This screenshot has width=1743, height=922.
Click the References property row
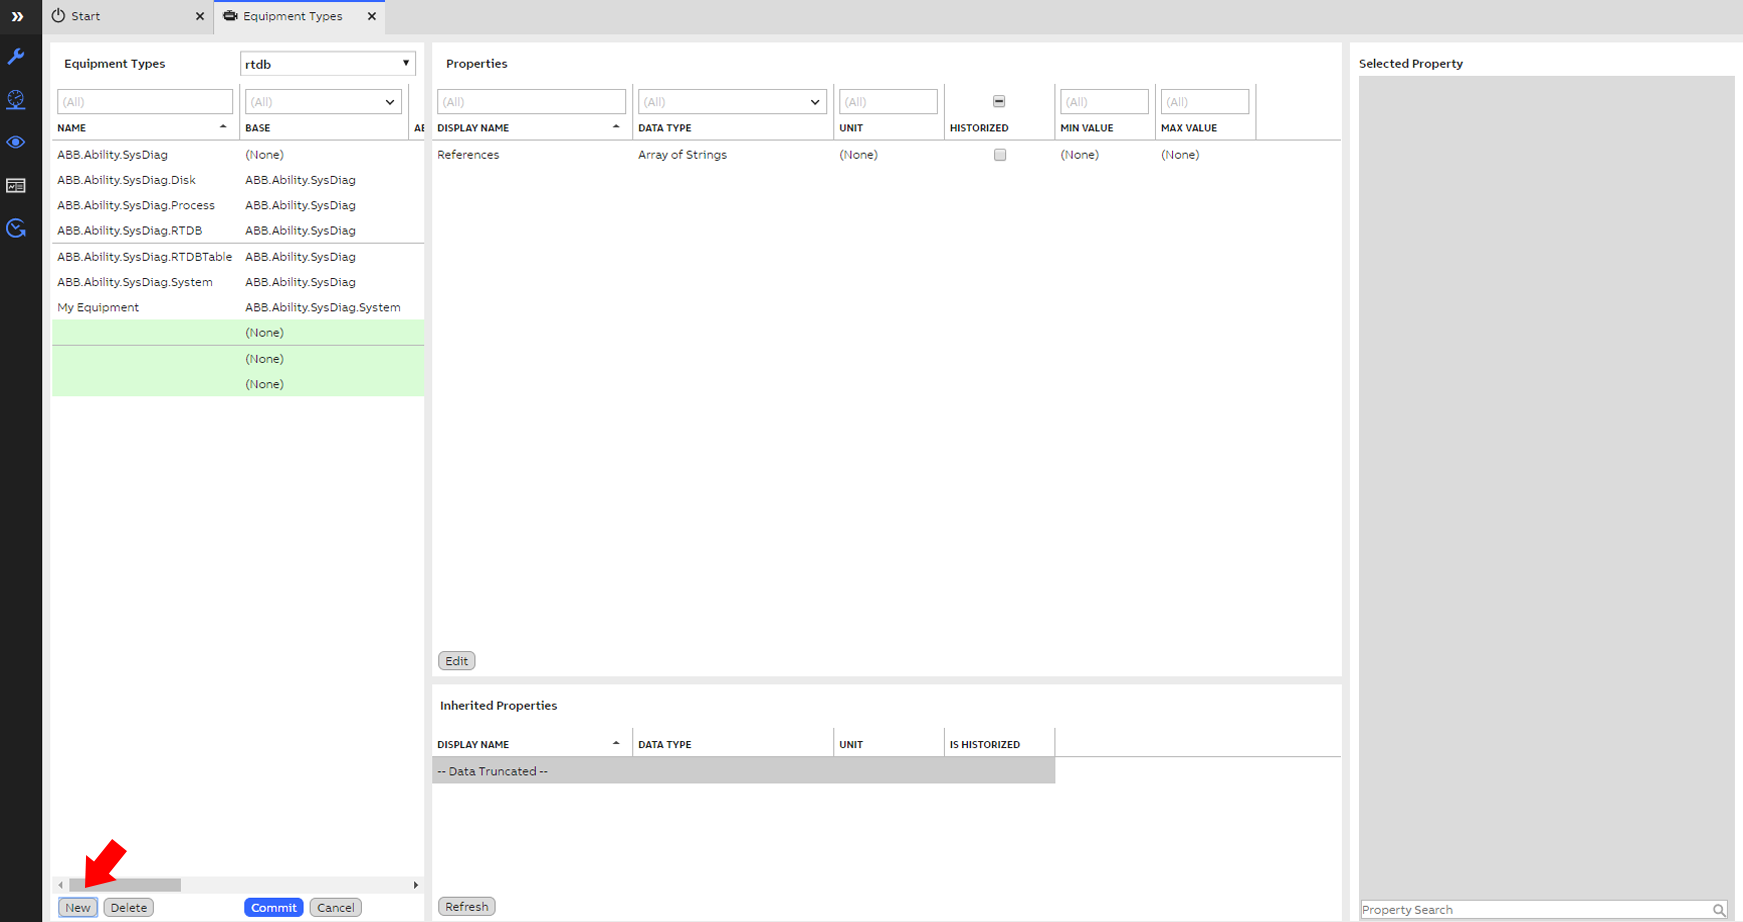(x=886, y=155)
